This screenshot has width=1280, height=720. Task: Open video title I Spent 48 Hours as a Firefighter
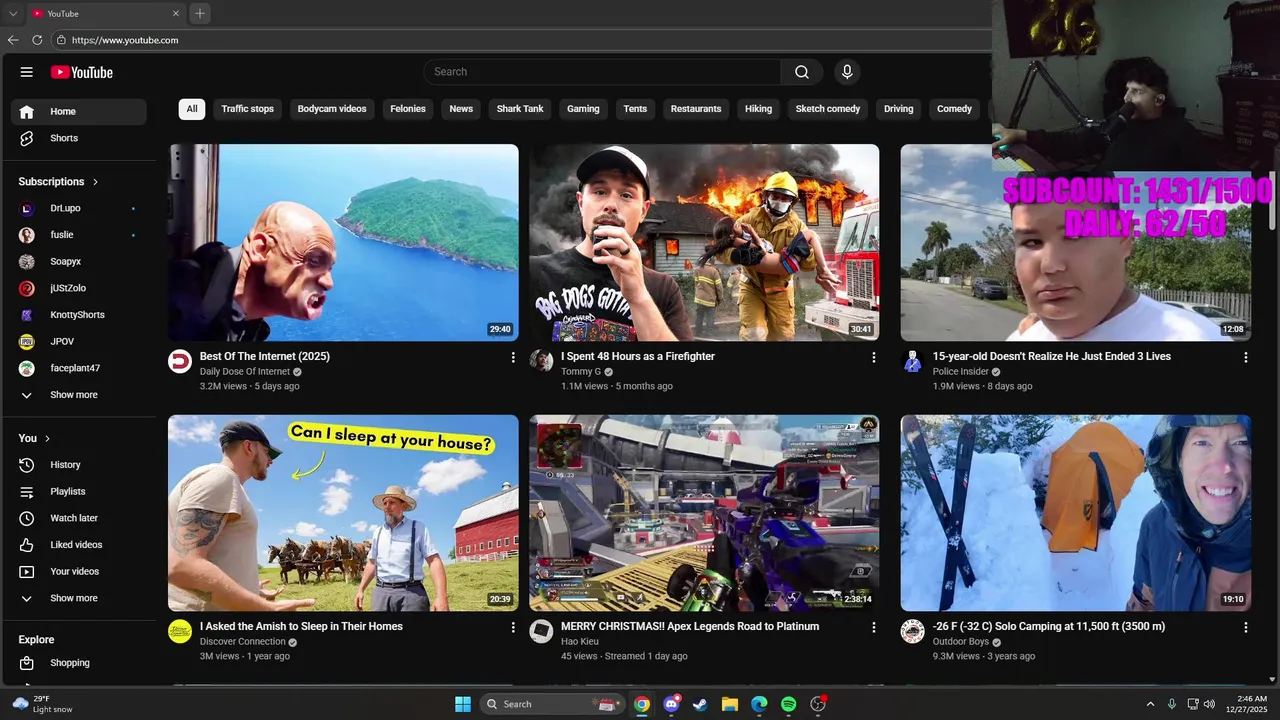click(x=638, y=356)
